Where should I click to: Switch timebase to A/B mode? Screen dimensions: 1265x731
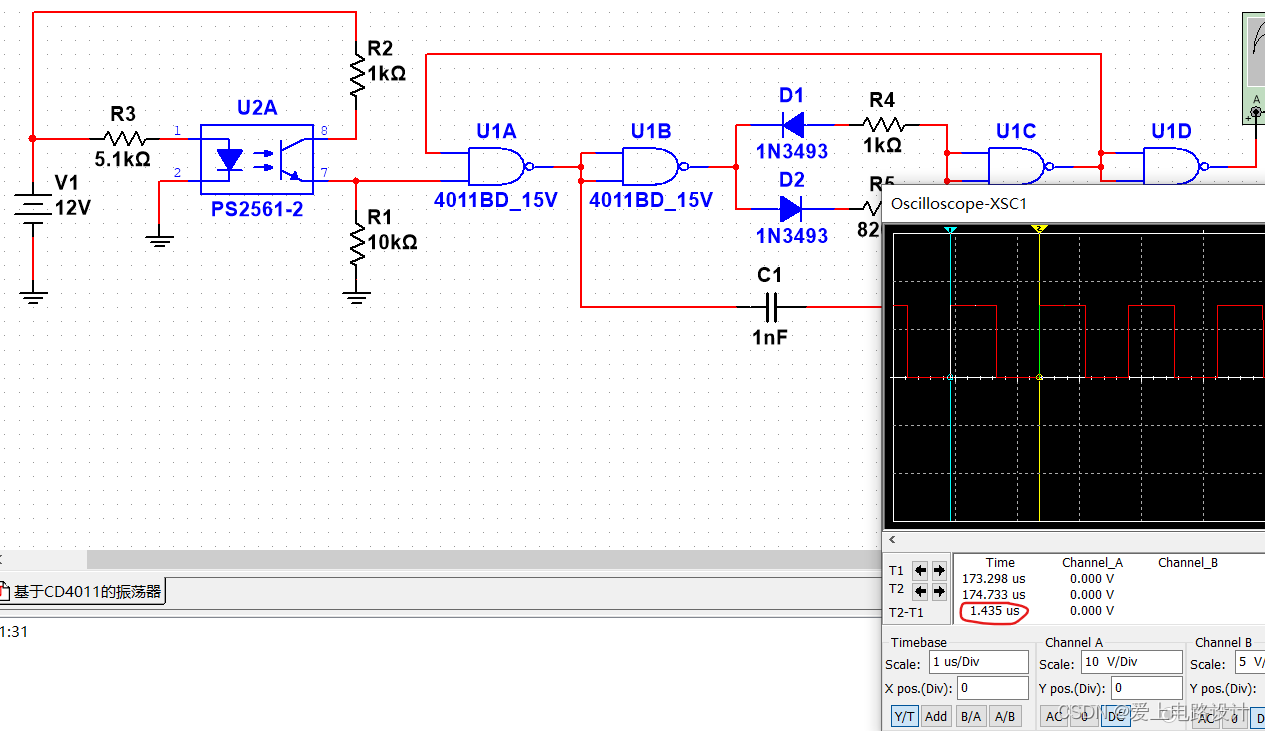coord(1005,716)
